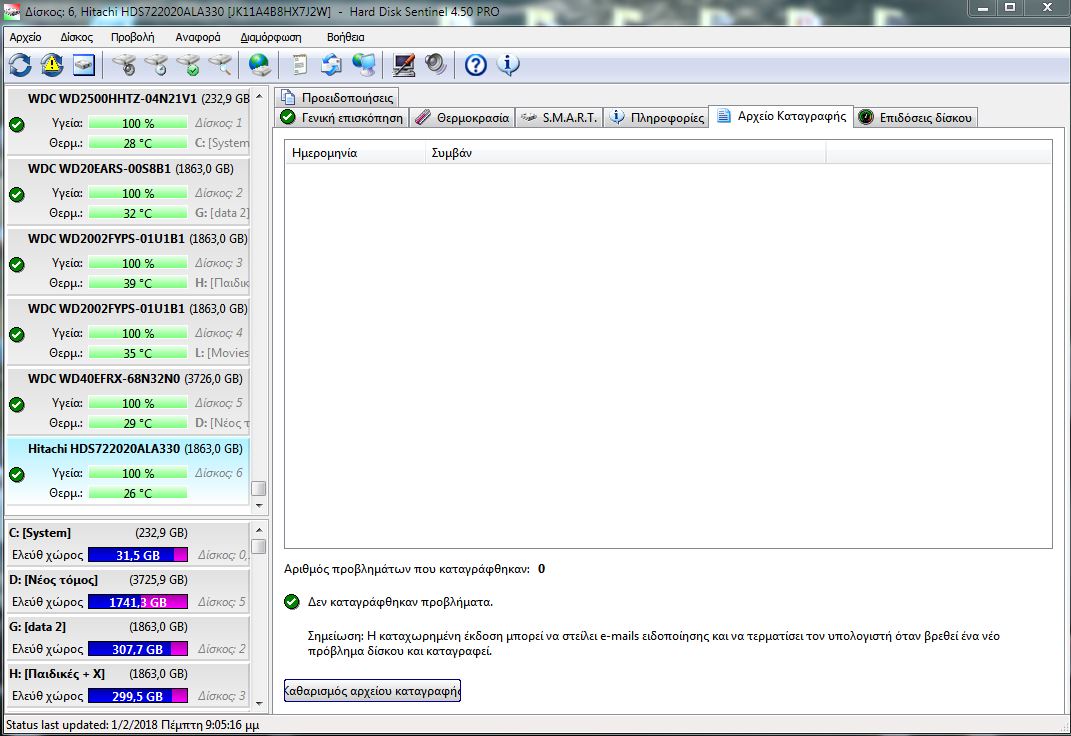1071x736 pixels.
Task: Select the H: [Παιδικές + Χ] partition entry
Action: 128,685
